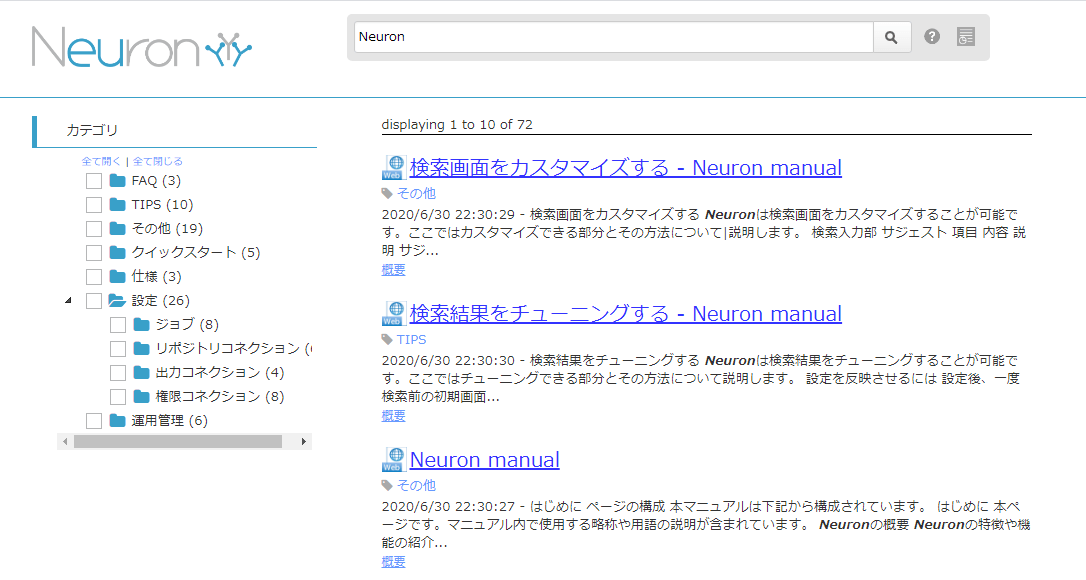Click the 'displaying 1 to 10 of 72' text

point(457,125)
